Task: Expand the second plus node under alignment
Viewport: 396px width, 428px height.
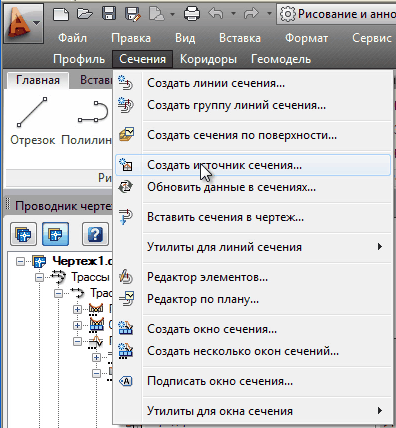Action: [x=77, y=325]
